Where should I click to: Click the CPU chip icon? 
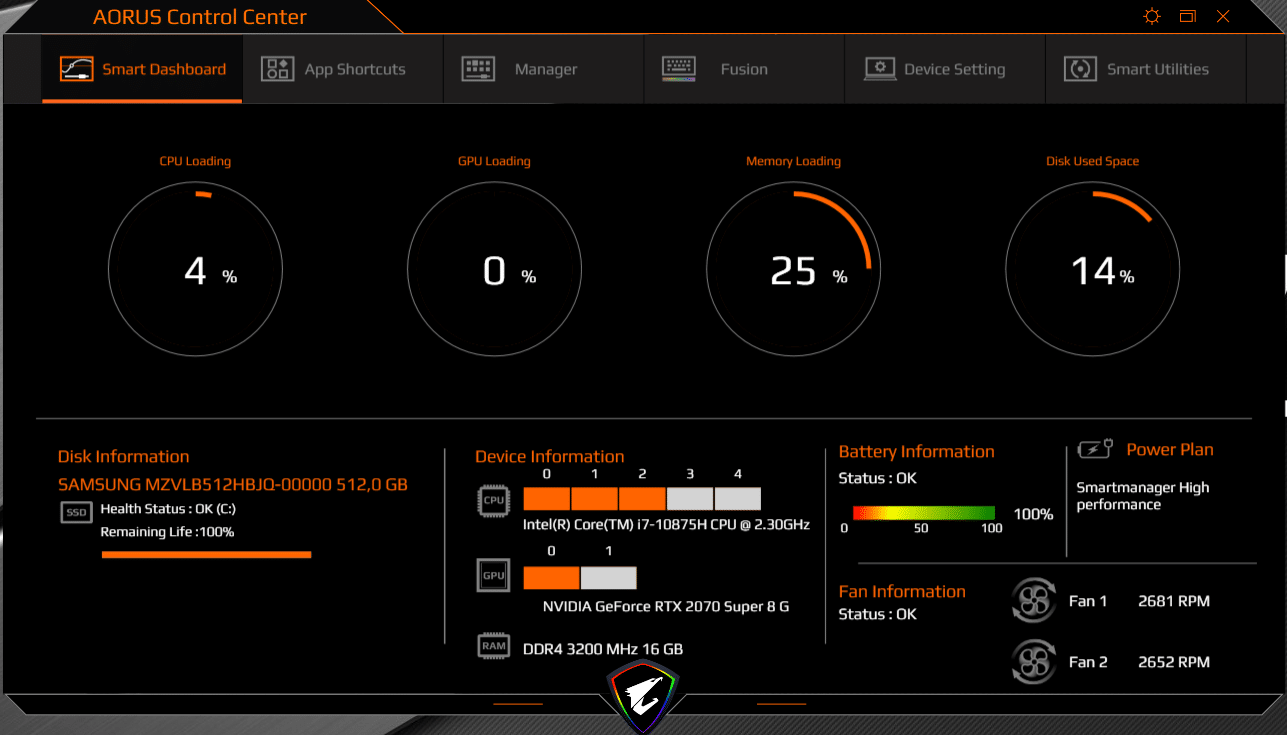pos(494,500)
